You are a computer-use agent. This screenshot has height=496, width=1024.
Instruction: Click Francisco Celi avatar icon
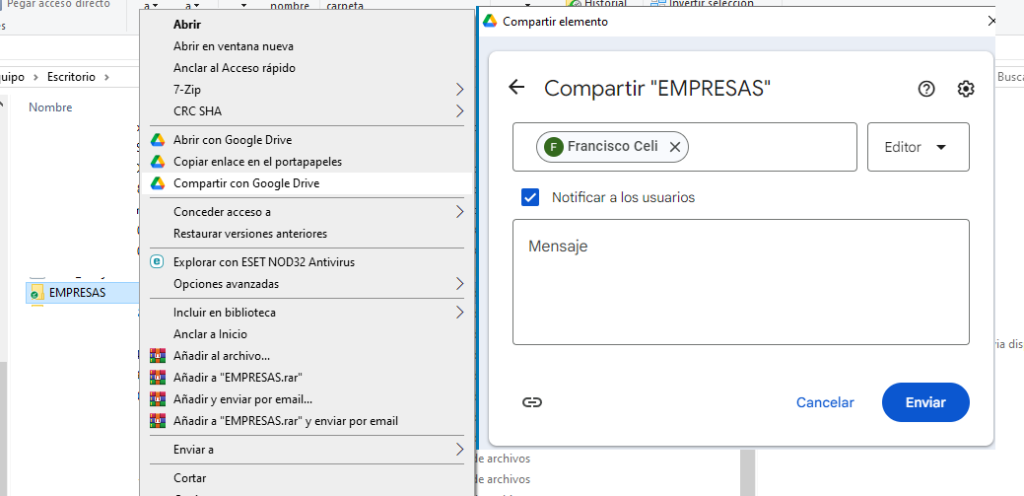(553, 147)
